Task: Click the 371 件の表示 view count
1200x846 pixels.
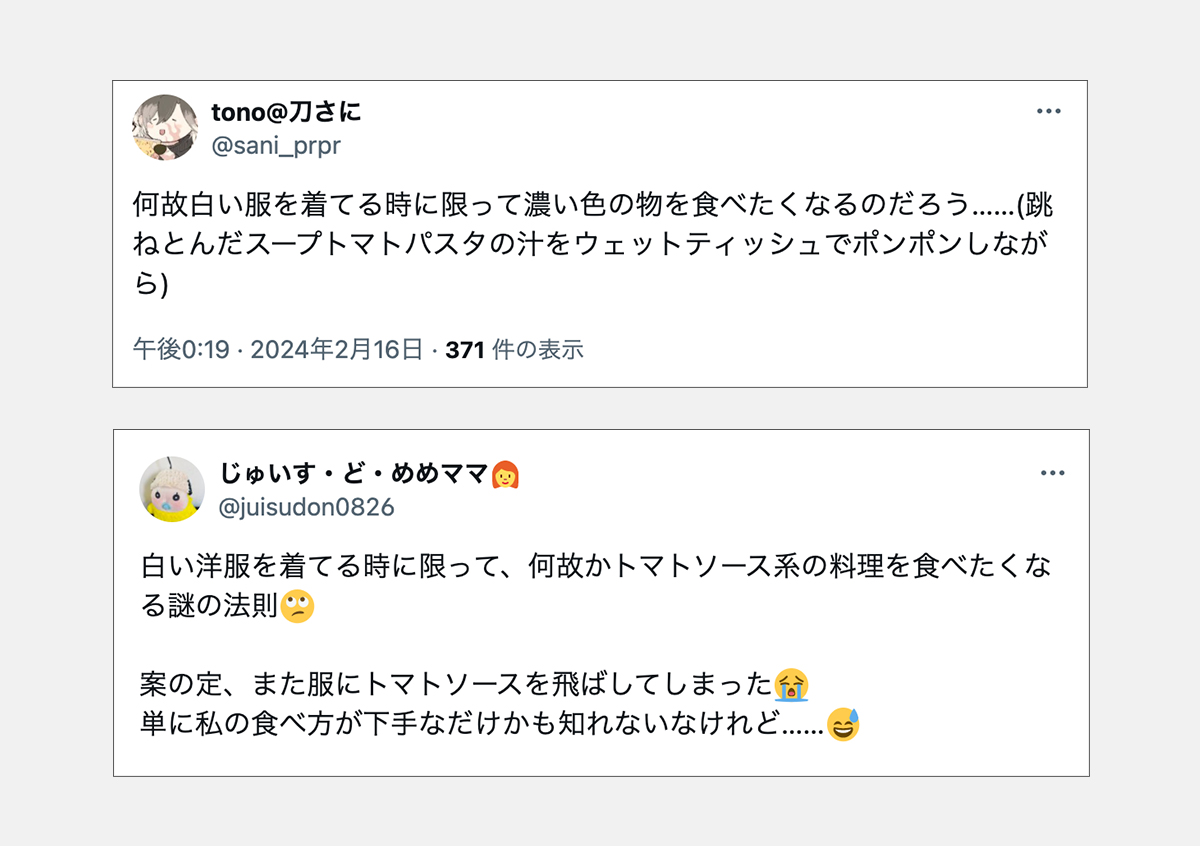Action: pyautogui.click(x=514, y=349)
